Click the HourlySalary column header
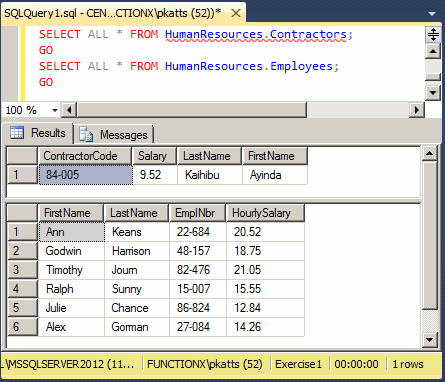Viewport: 445px width, 382px height. tap(265, 213)
